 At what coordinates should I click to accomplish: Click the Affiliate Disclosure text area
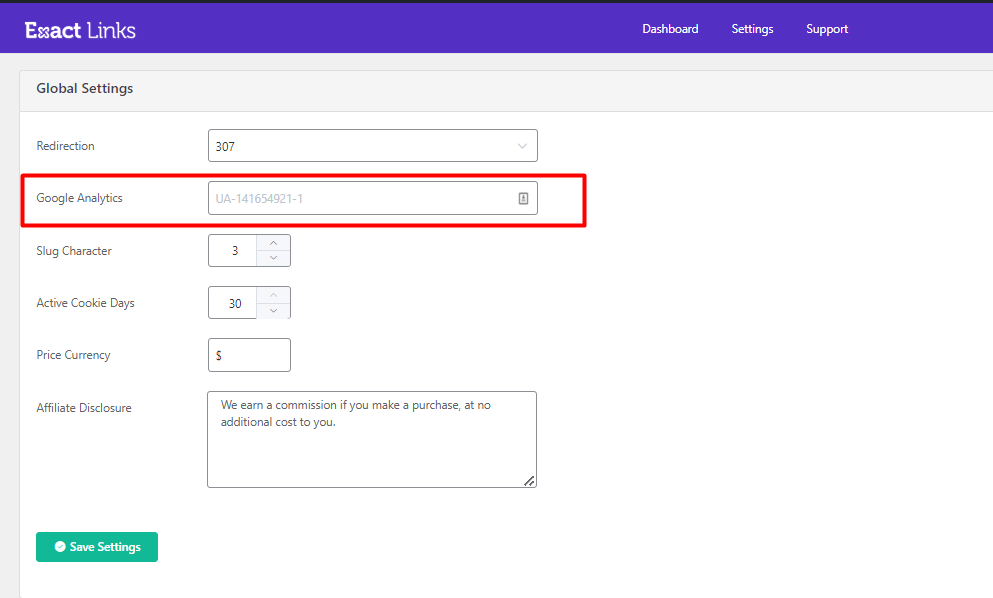point(372,440)
